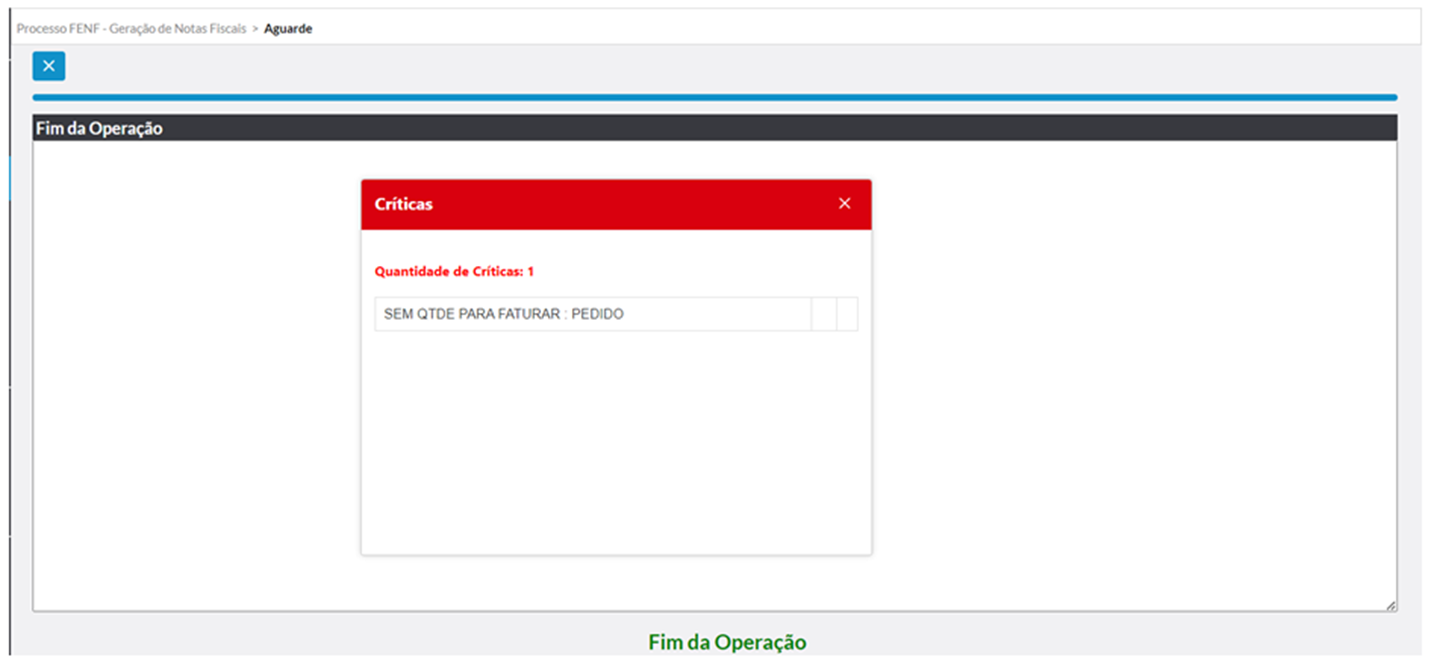Click the green 'Fim da Operação' status text
The image size is (1431, 669).
click(x=727, y=642)
